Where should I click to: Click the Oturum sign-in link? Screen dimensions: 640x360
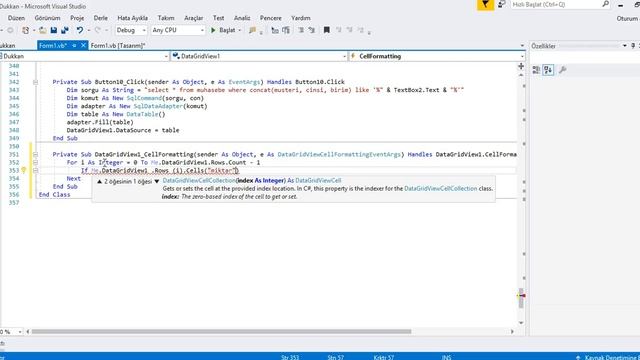[x=628, y=18]
